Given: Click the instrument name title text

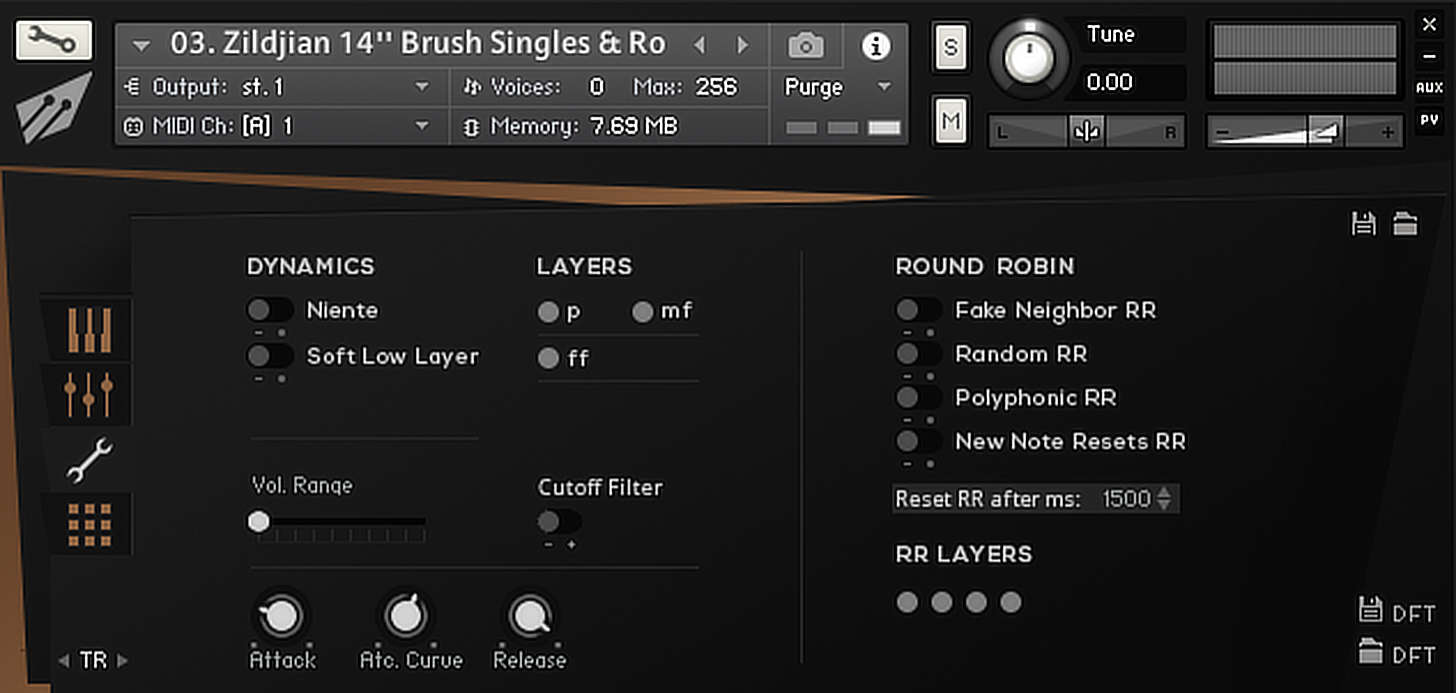Looking at the screenshot, I should coord(418,45).
